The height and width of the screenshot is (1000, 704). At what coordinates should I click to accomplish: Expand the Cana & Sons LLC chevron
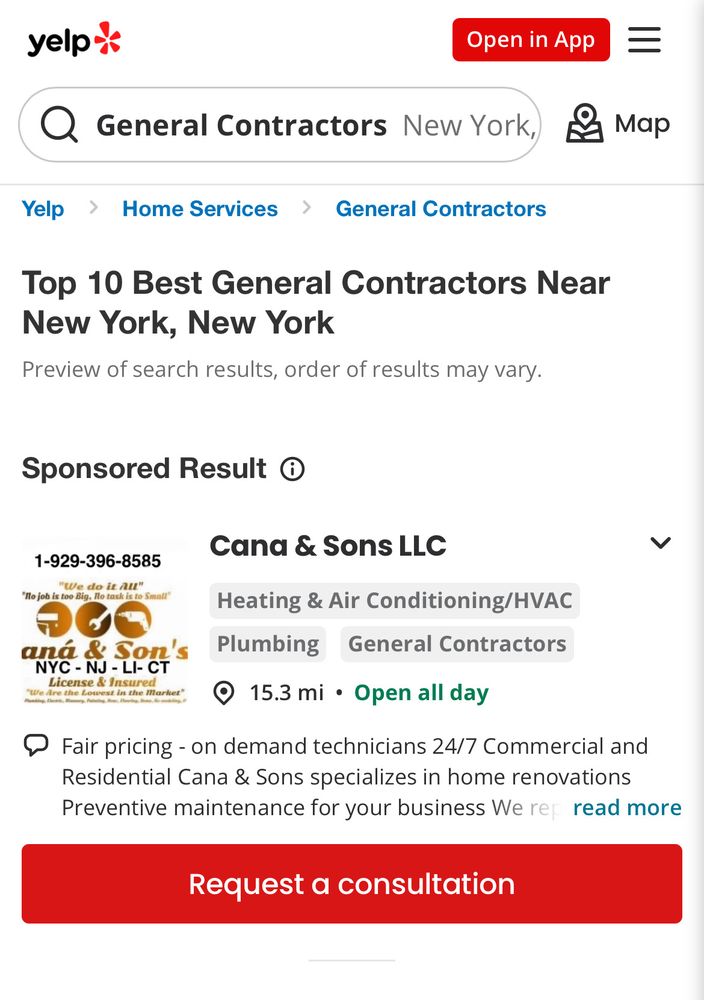click(660, 543)
